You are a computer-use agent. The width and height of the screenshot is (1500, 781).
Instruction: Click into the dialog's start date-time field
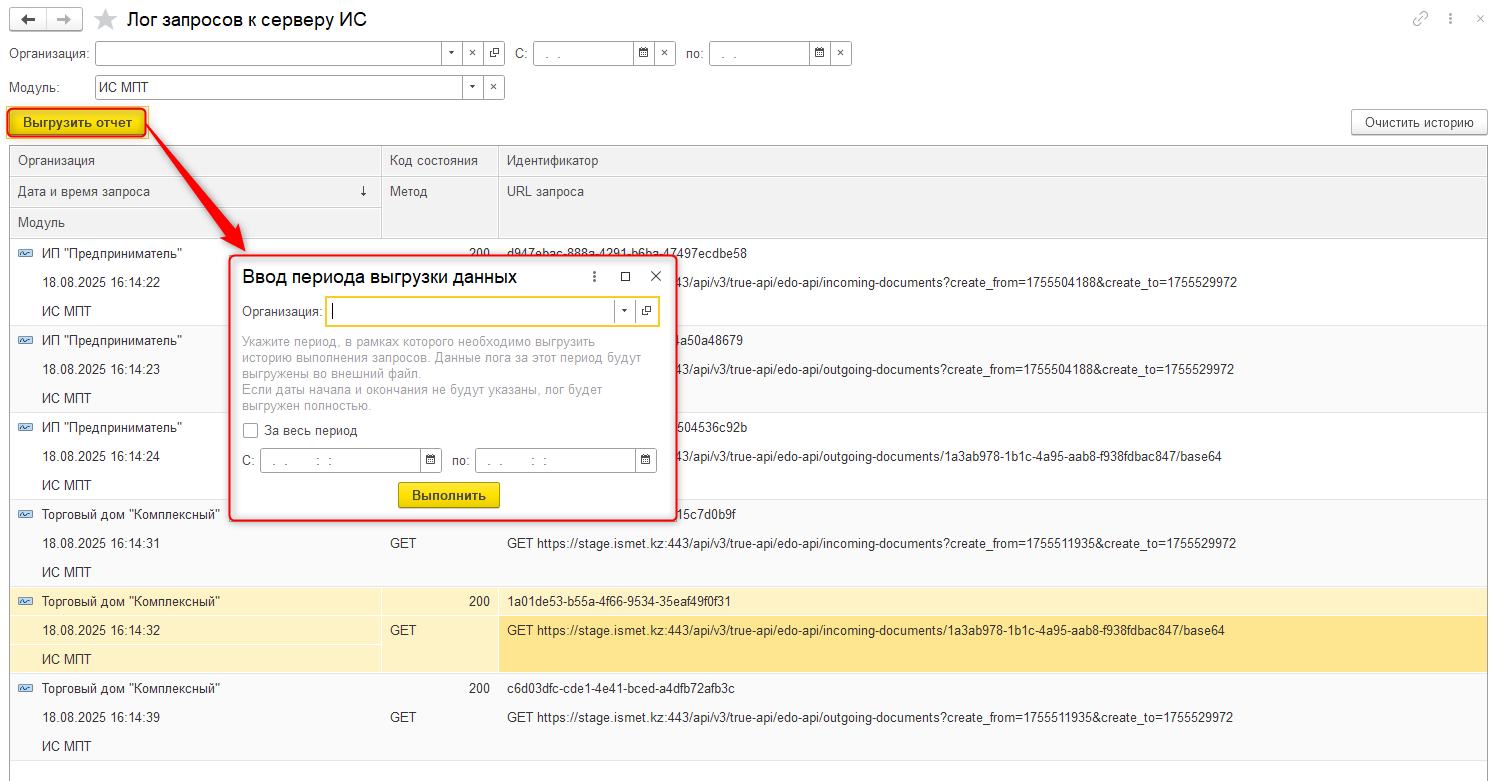[338, 461]
